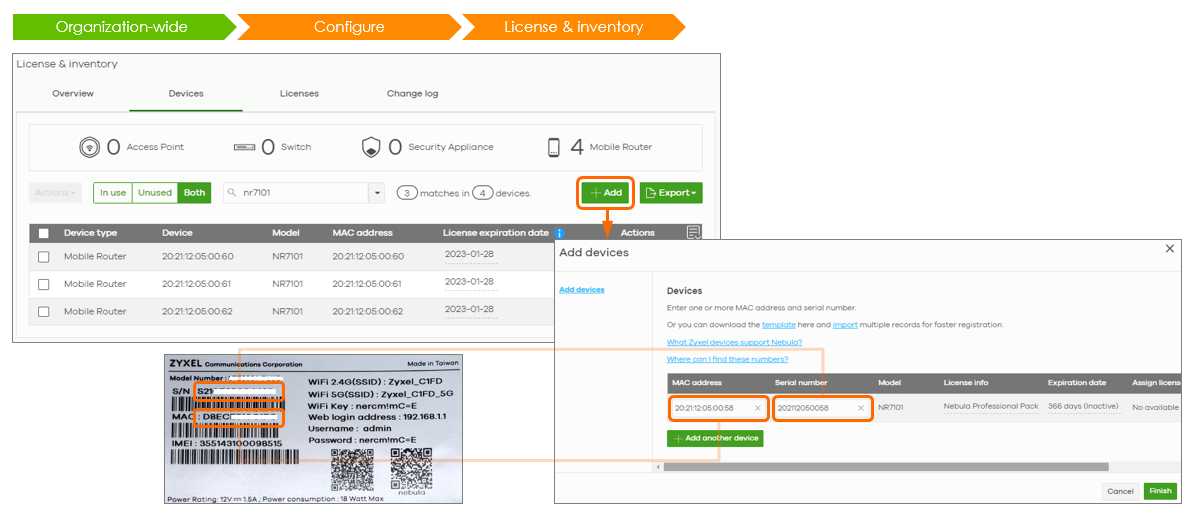Expand the search box dropdown arrow
Screen dimensions: 1195x516
click(377, 193)
